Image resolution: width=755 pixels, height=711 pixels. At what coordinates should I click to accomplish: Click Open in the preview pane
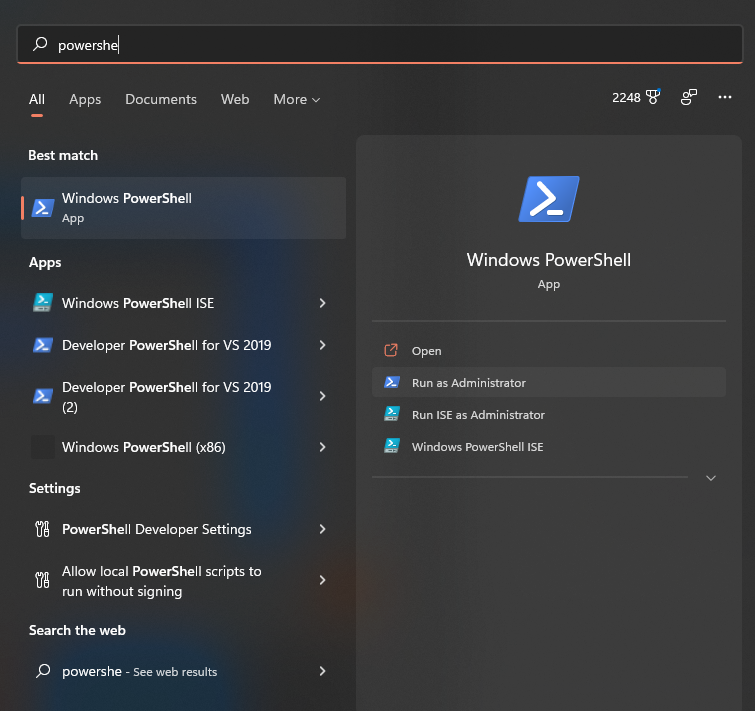pos(548,350)
